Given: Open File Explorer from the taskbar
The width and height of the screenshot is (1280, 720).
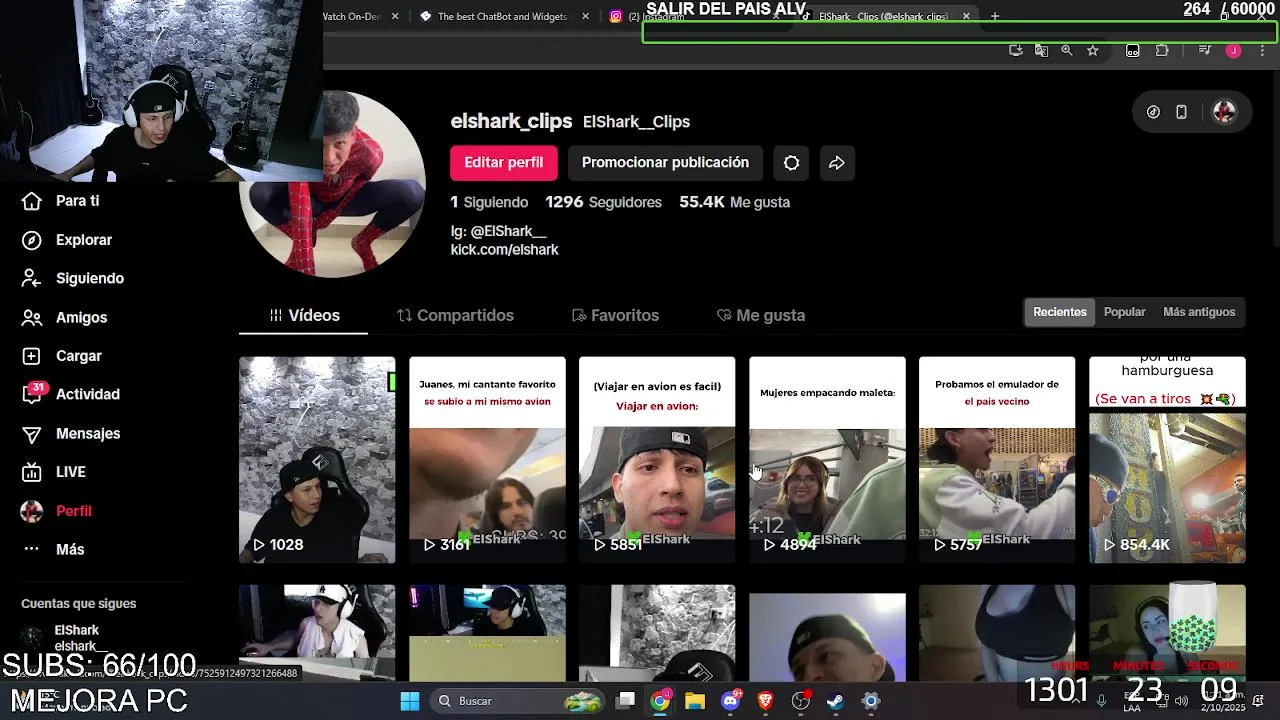Looking at the screenshot, I should pyautogui.click(x=695, y=701).
